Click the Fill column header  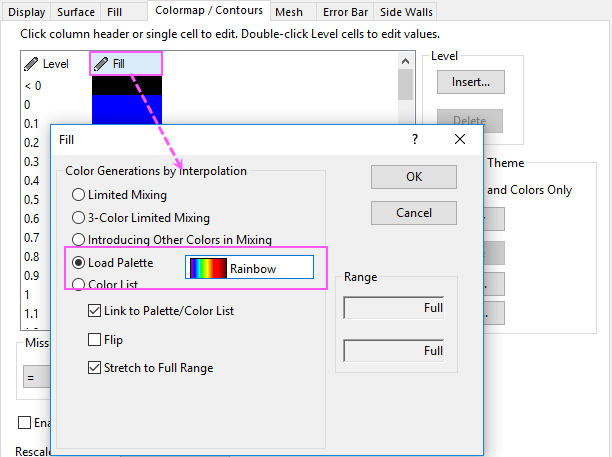click(x=126, y=63)
